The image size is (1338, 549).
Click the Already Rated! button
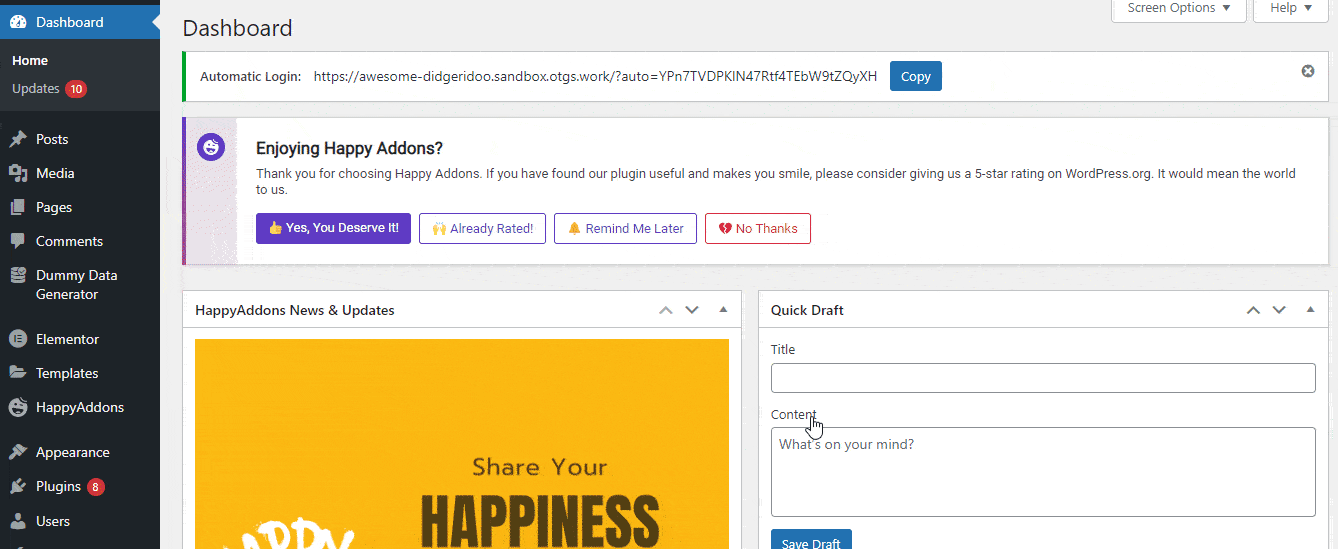(x=482, y=228)
